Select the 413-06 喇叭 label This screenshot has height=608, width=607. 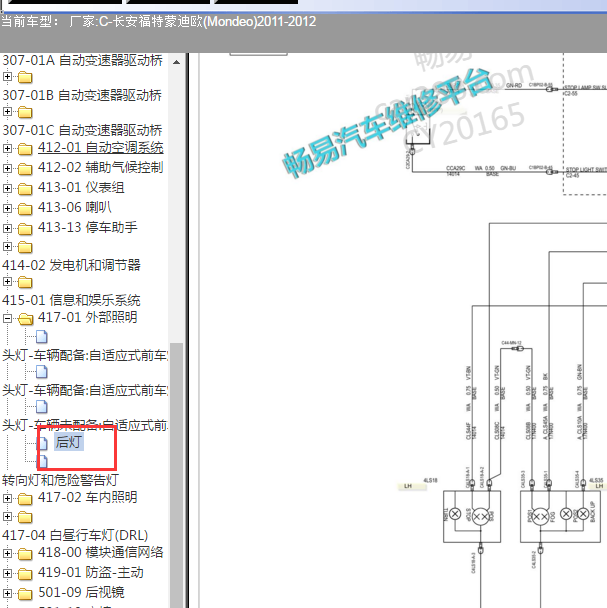pyautogui.click(x=74, y=207)
